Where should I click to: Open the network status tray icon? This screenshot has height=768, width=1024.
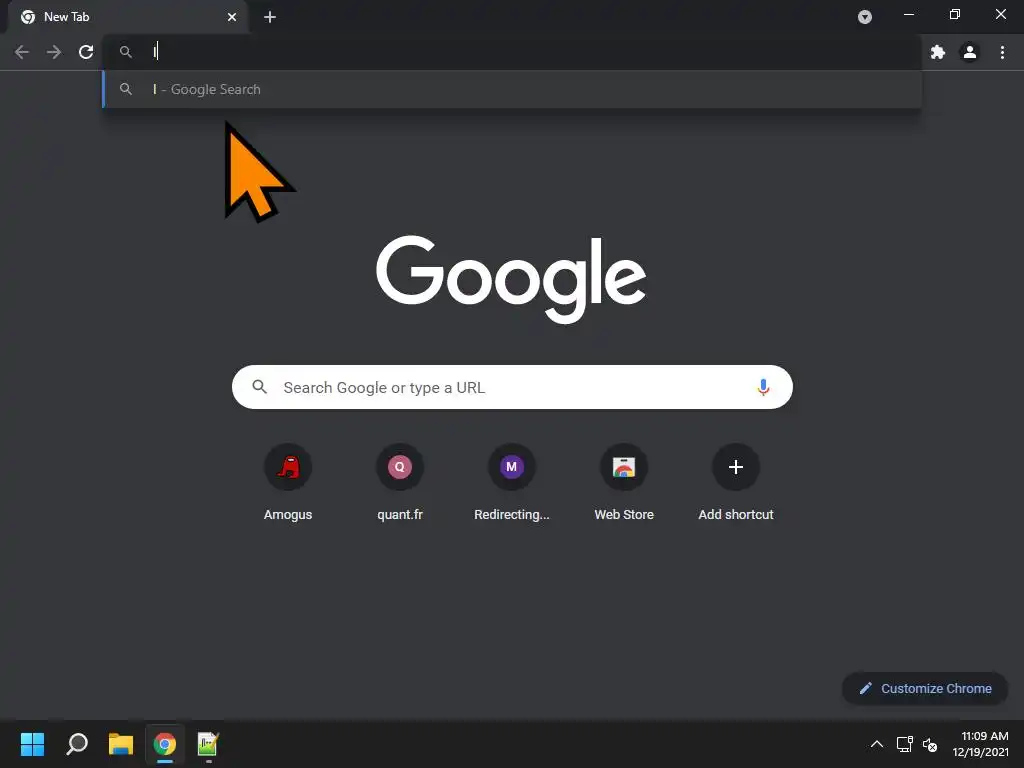coord(904,744)
